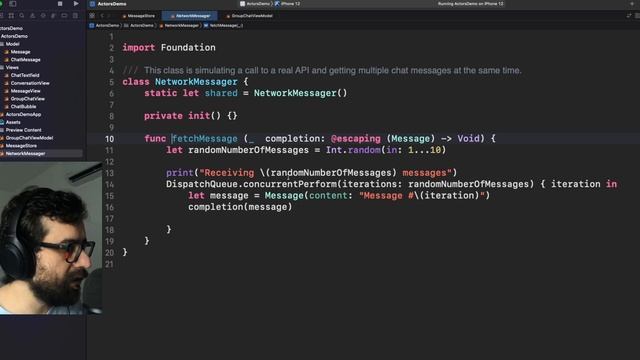Open the Source Control navigator icon

coord(11,16)
